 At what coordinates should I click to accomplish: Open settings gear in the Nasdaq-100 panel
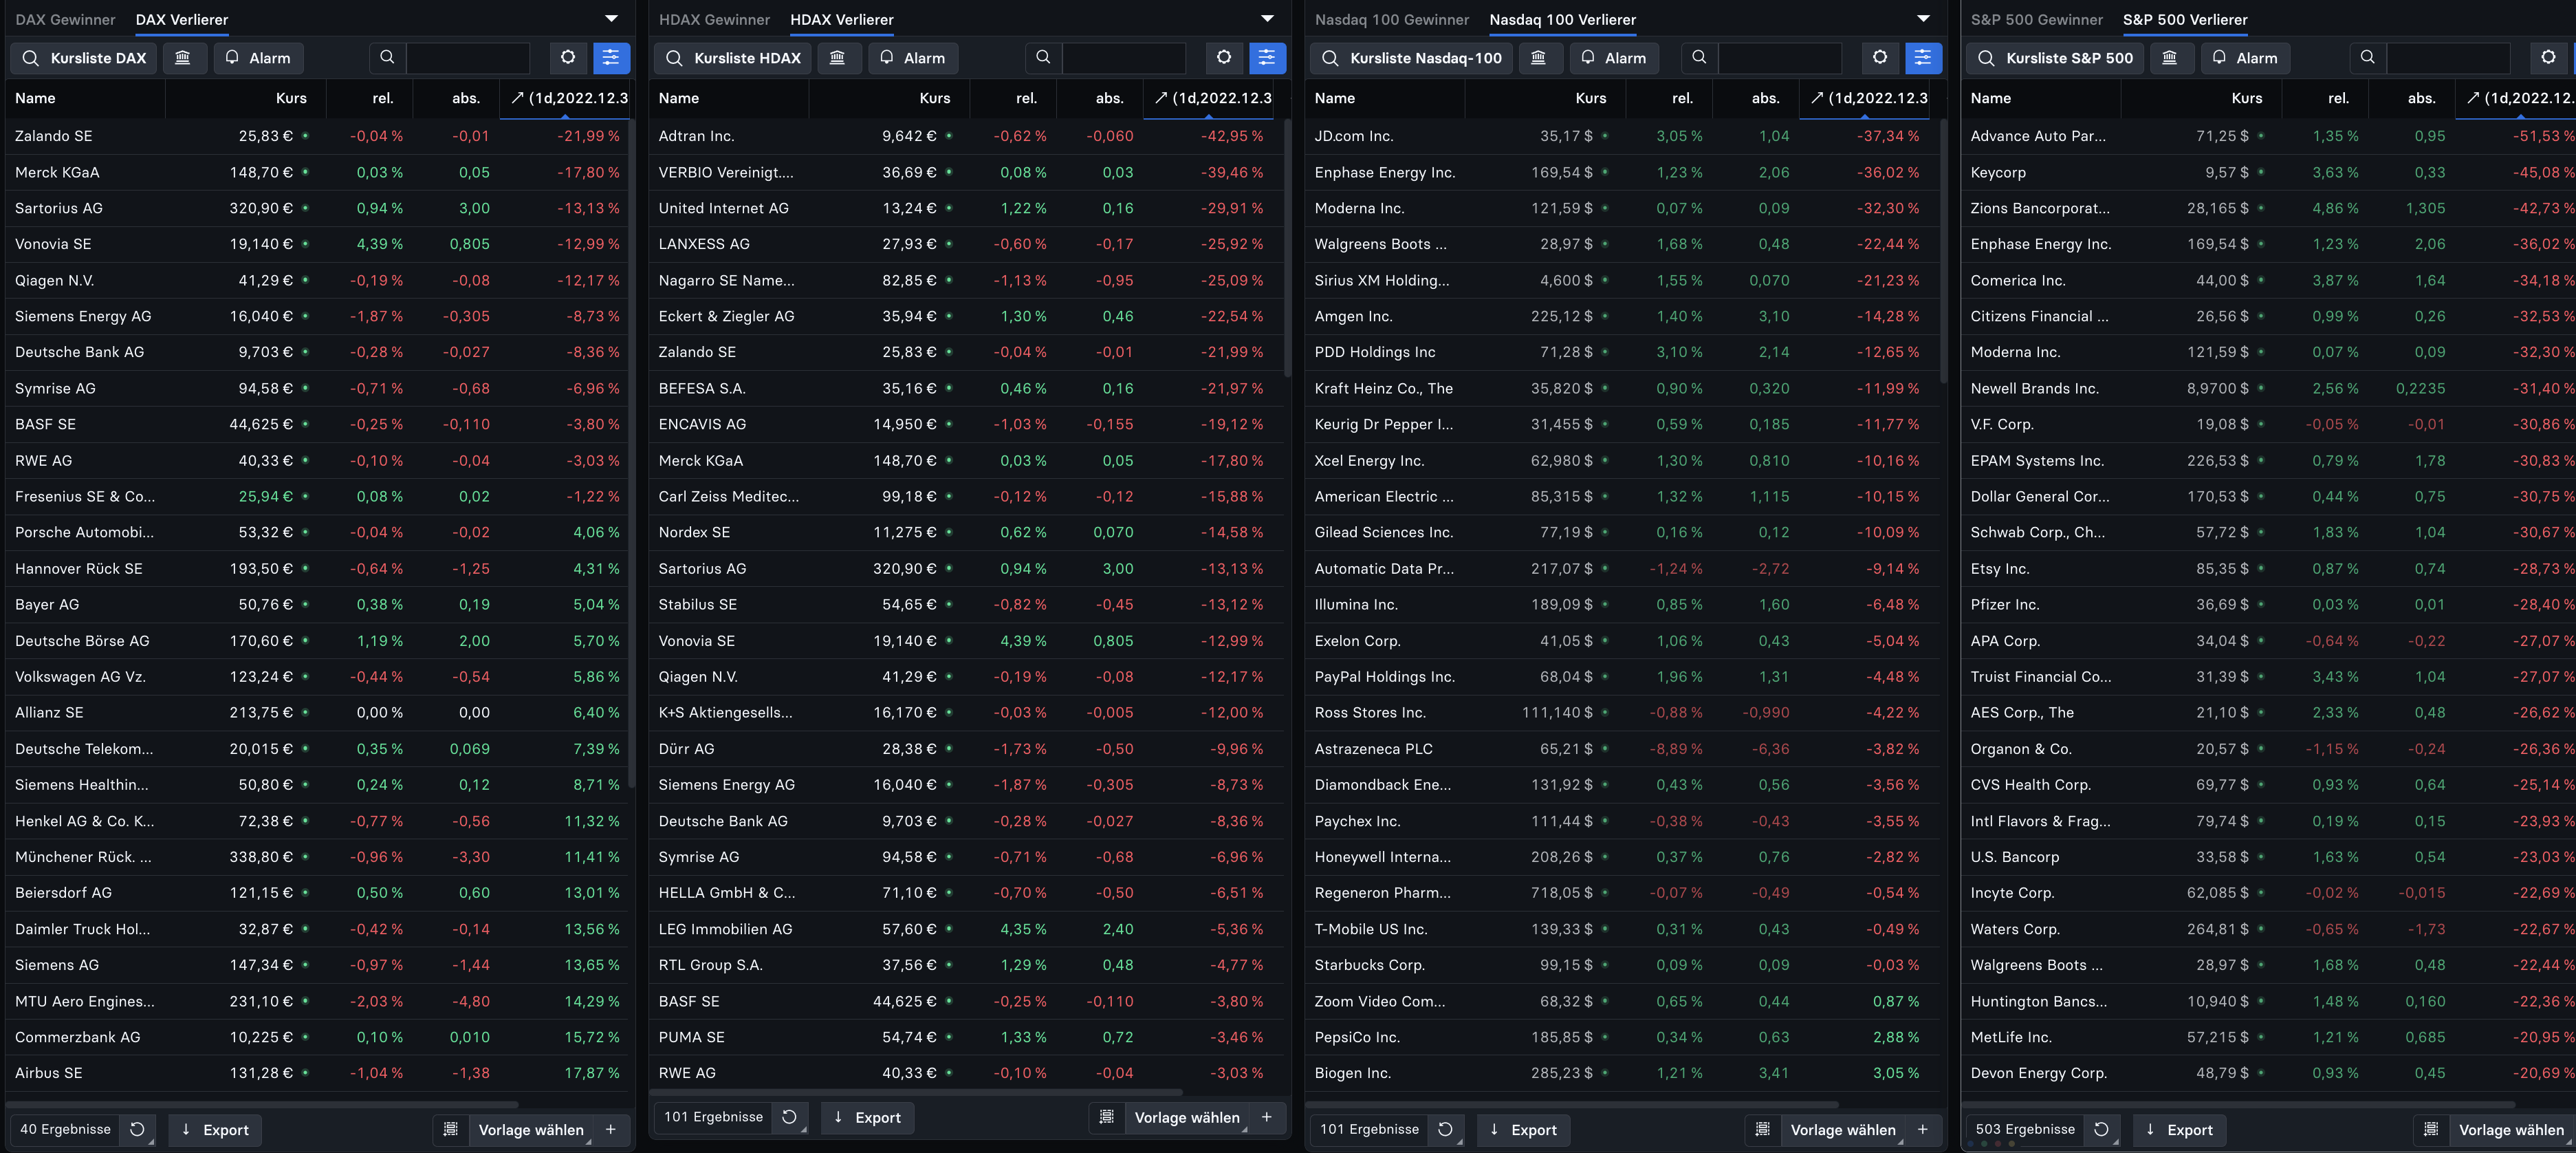[1880, 58]
